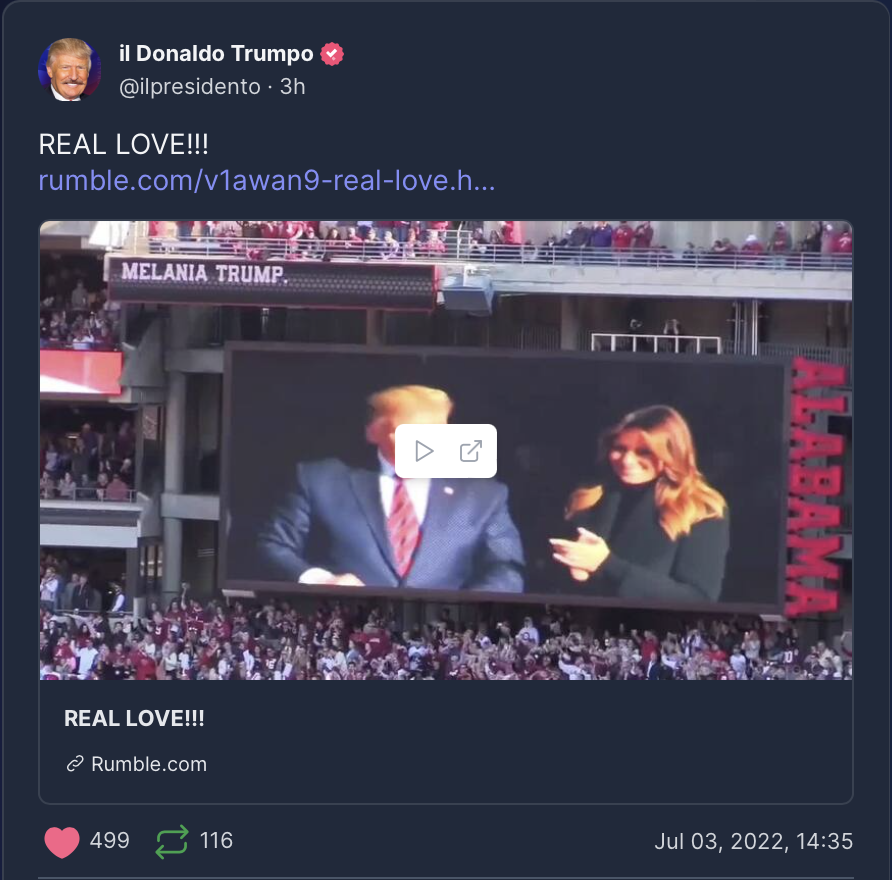Viewport: 892px width, 880px height.
Task: Open video in external window icon
Action: pos(470,451)
